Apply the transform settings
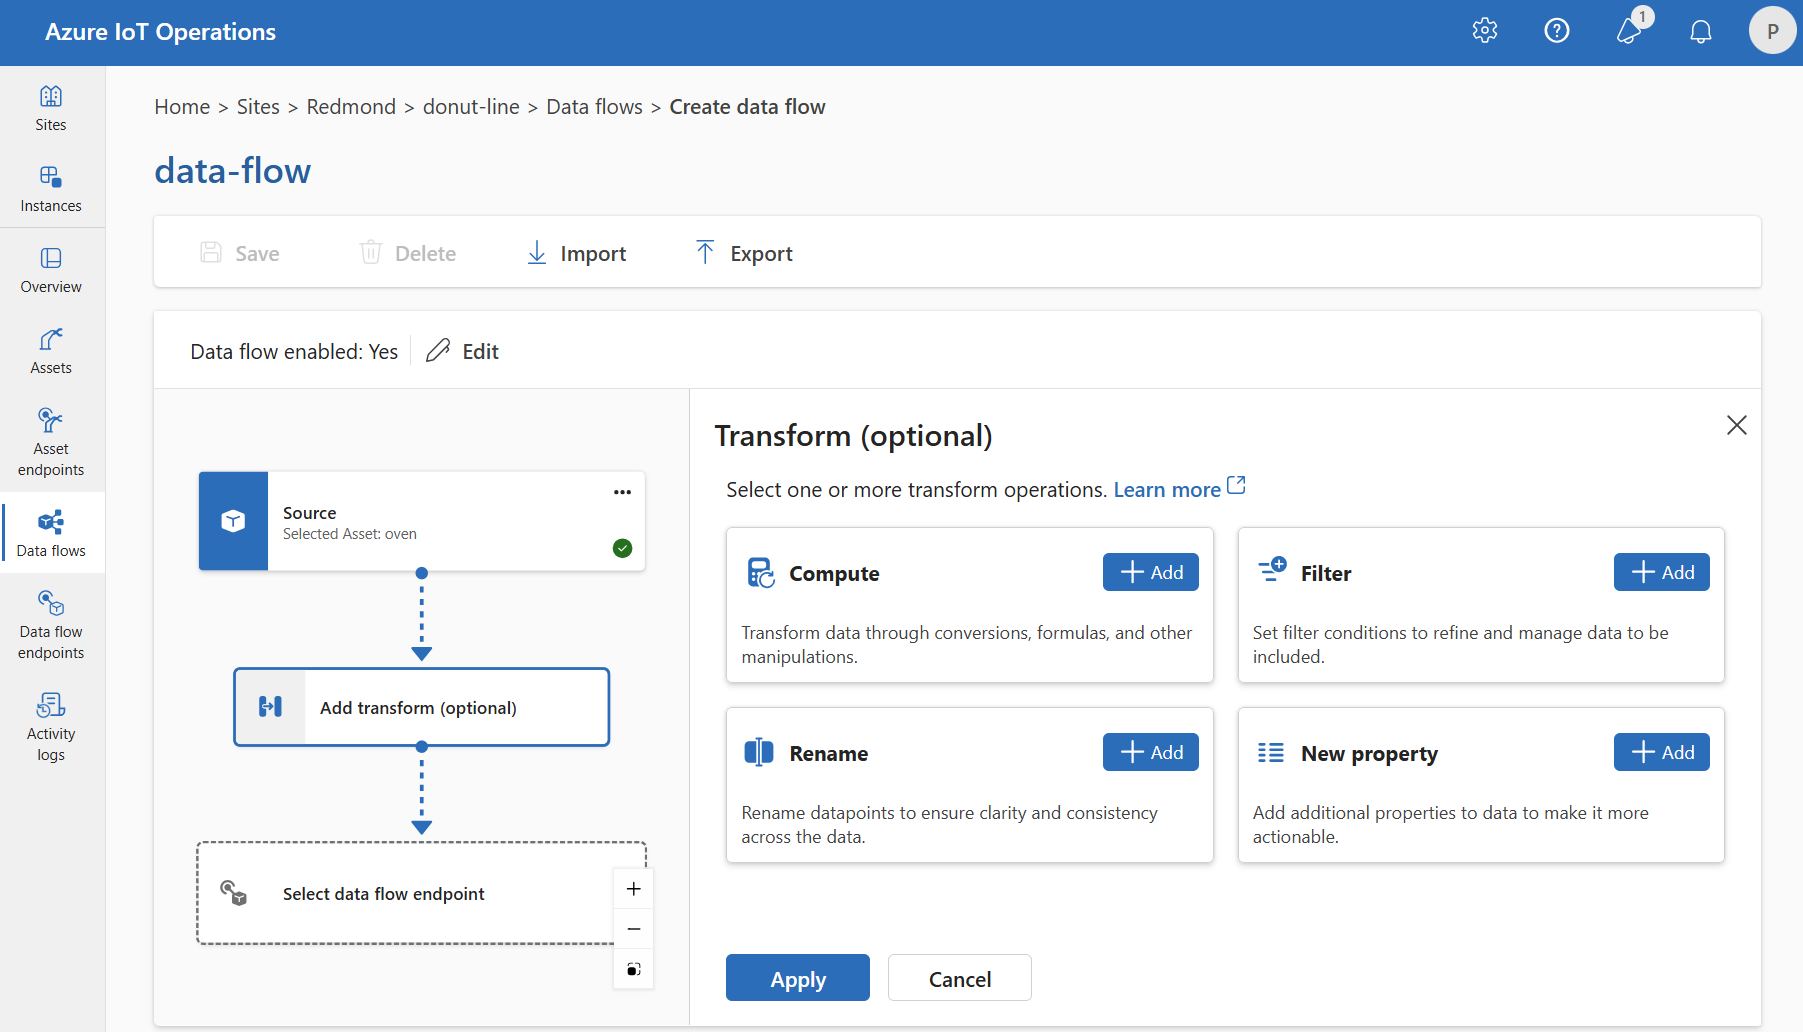 (x=798, y=978)
